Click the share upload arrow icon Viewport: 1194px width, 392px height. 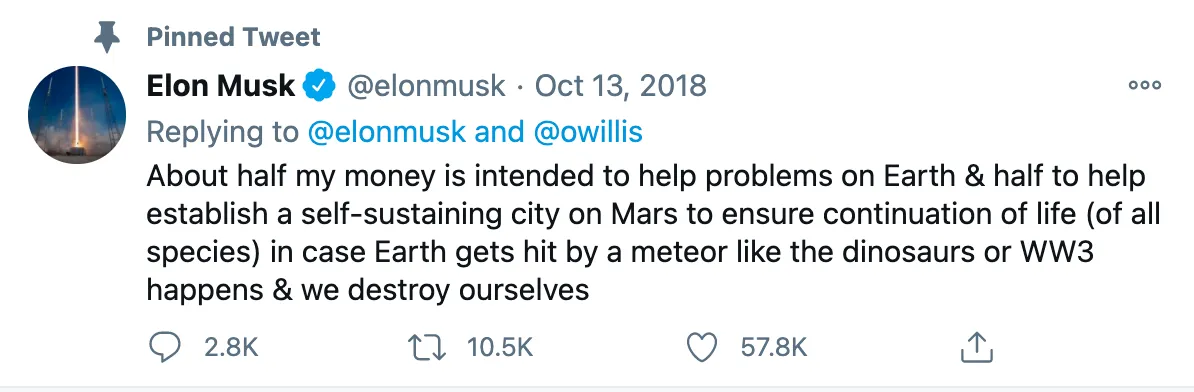point(977,348)
